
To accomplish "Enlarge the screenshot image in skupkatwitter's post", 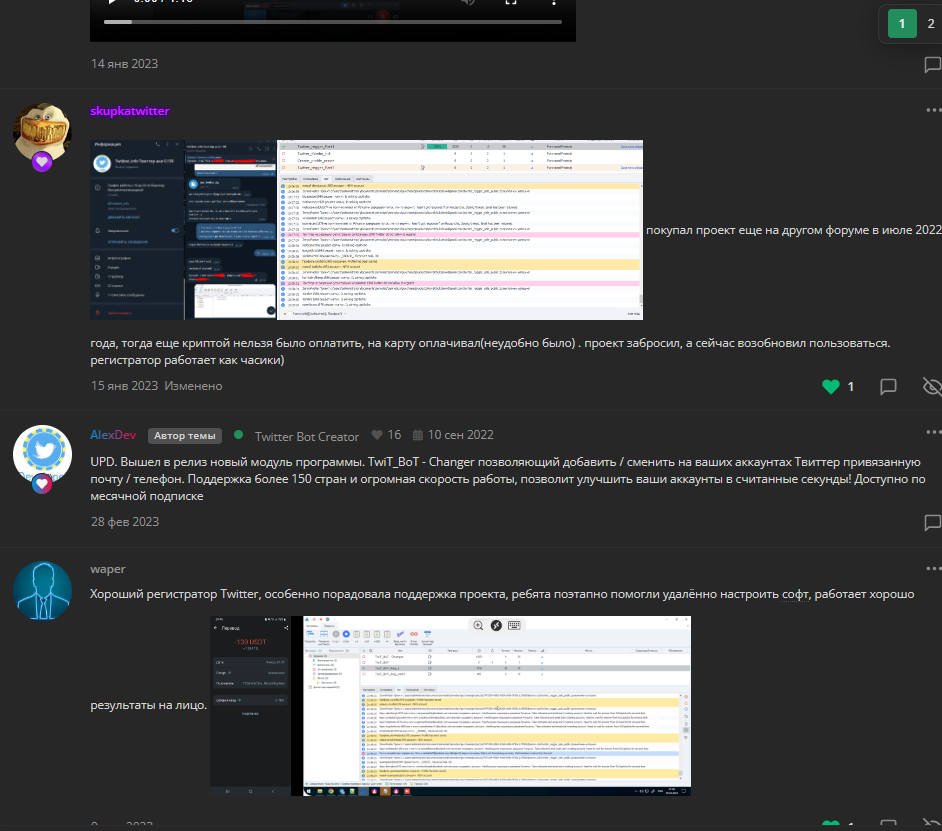I will 366,230.
